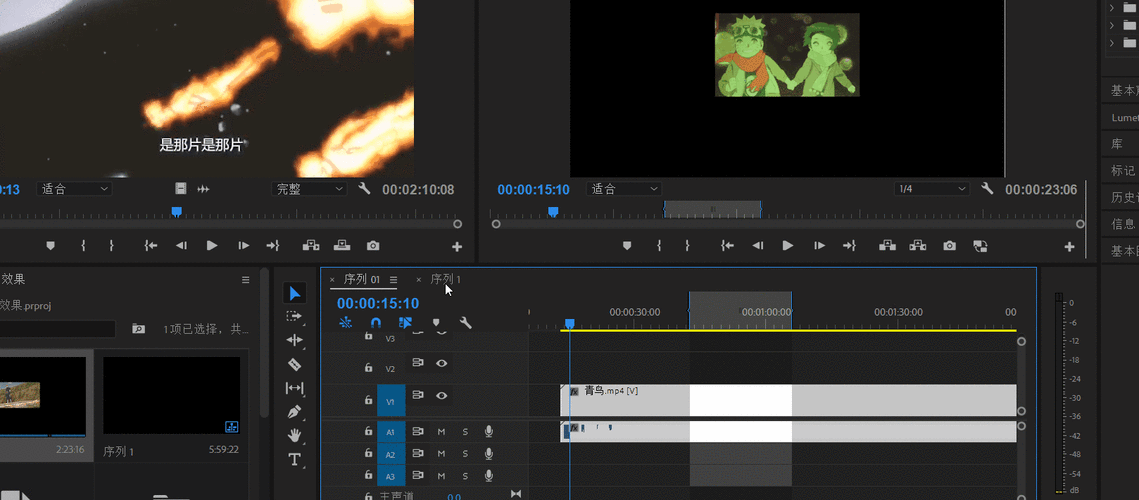Viewport: 1139px width, 500px height.
Task: Select the Type tool (T)
Action: [x=294, y=459]
